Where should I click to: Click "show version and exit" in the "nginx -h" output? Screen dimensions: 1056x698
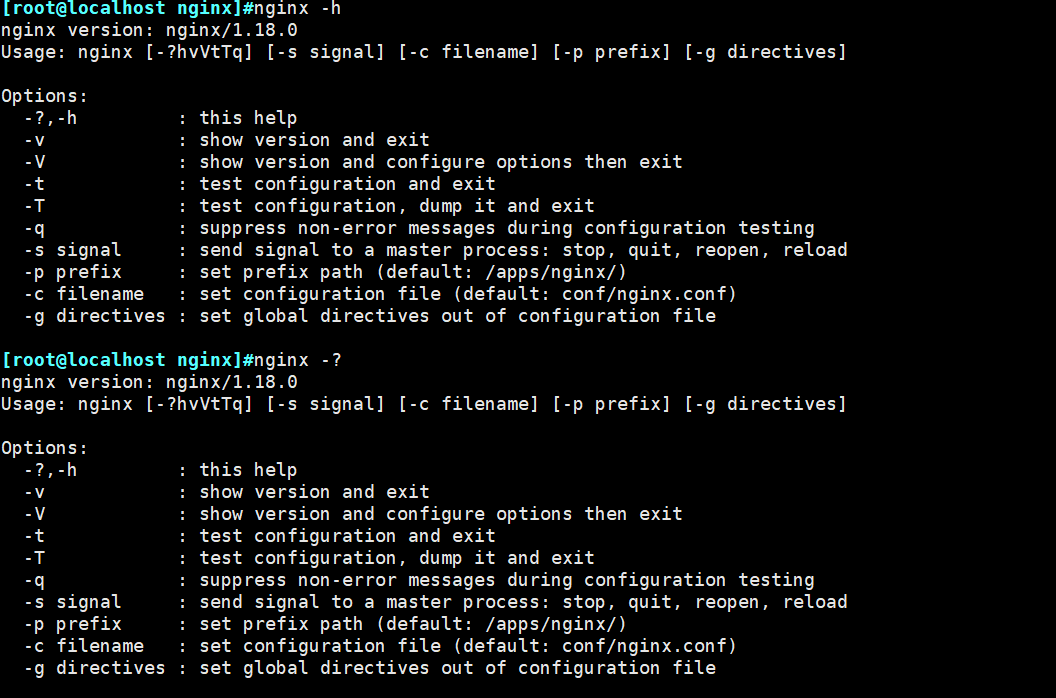coord(314,140)
